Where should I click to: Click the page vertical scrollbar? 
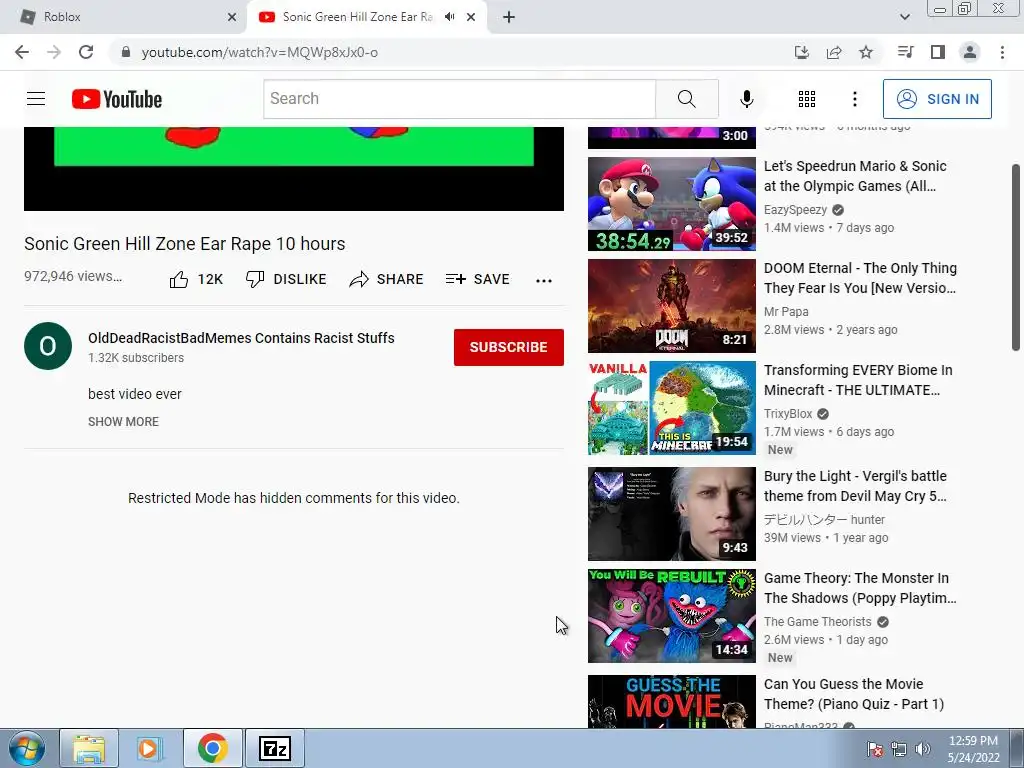(x=1016, y=257)
